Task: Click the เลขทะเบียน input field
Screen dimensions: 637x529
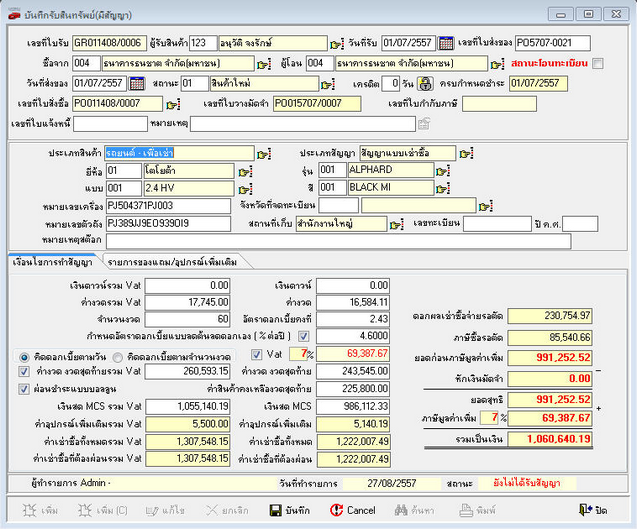Action: point(497,224)
